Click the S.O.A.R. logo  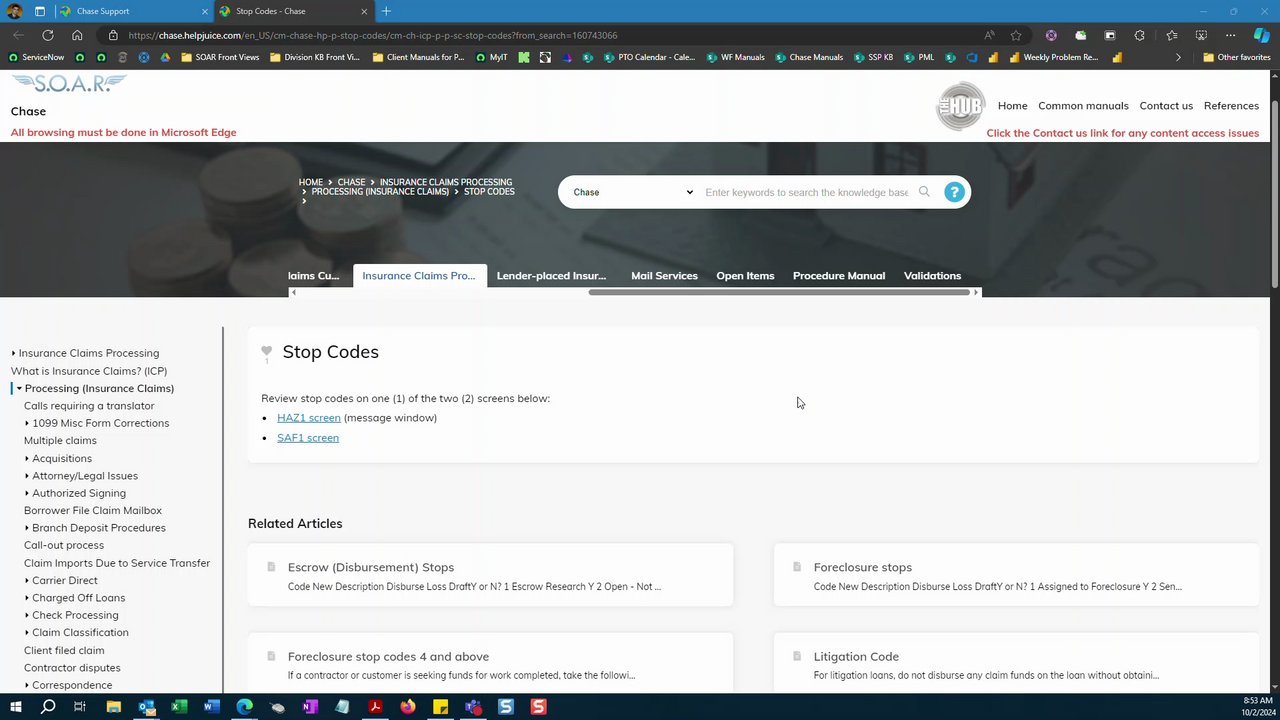(69, 84)
